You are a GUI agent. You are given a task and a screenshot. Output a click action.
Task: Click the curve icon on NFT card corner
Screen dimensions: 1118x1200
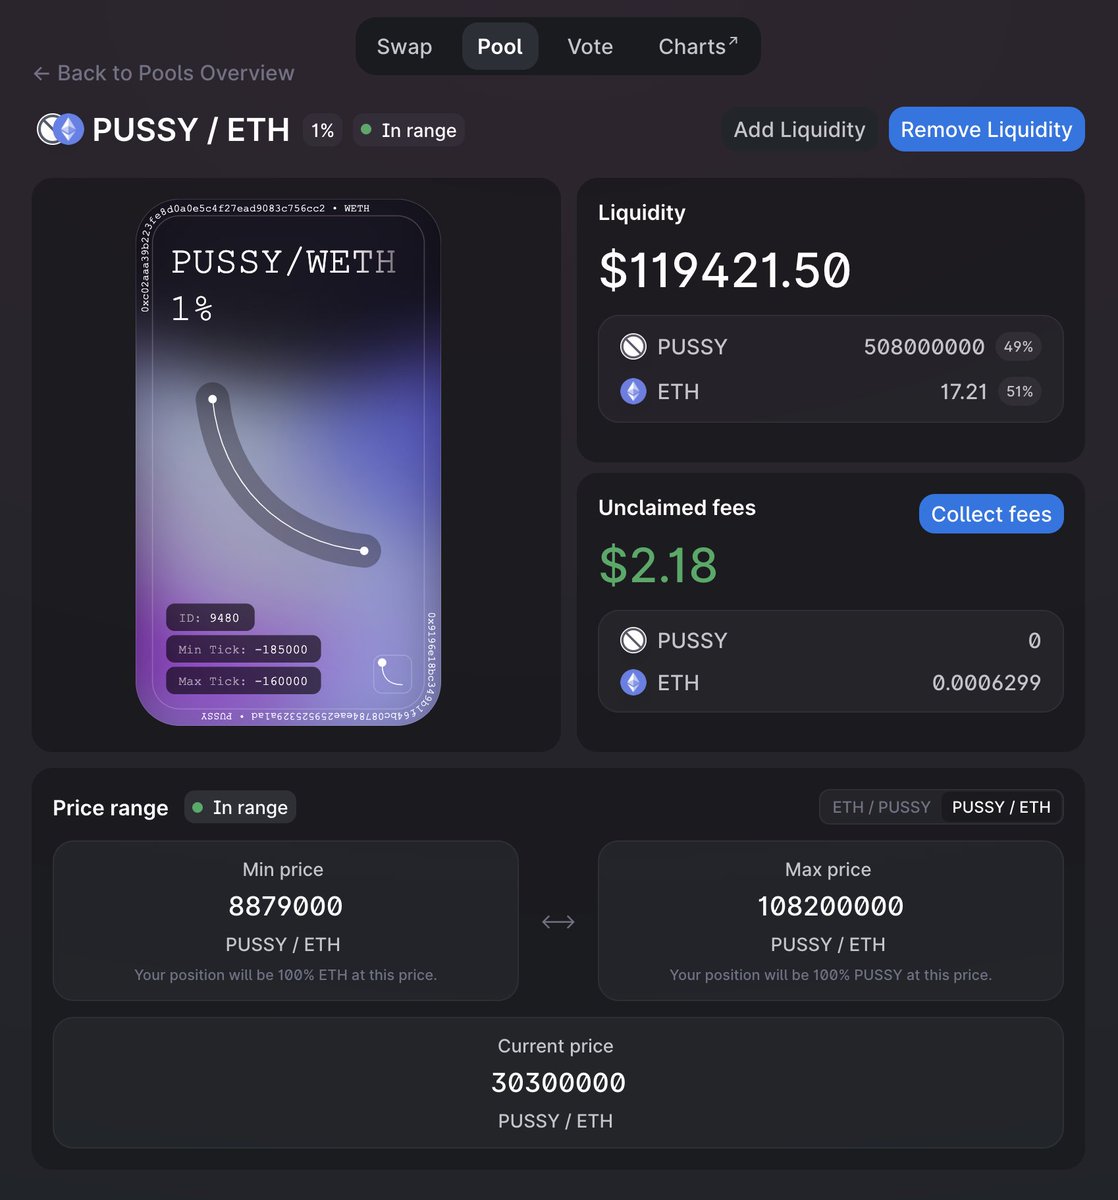click(x=393, y=674)
